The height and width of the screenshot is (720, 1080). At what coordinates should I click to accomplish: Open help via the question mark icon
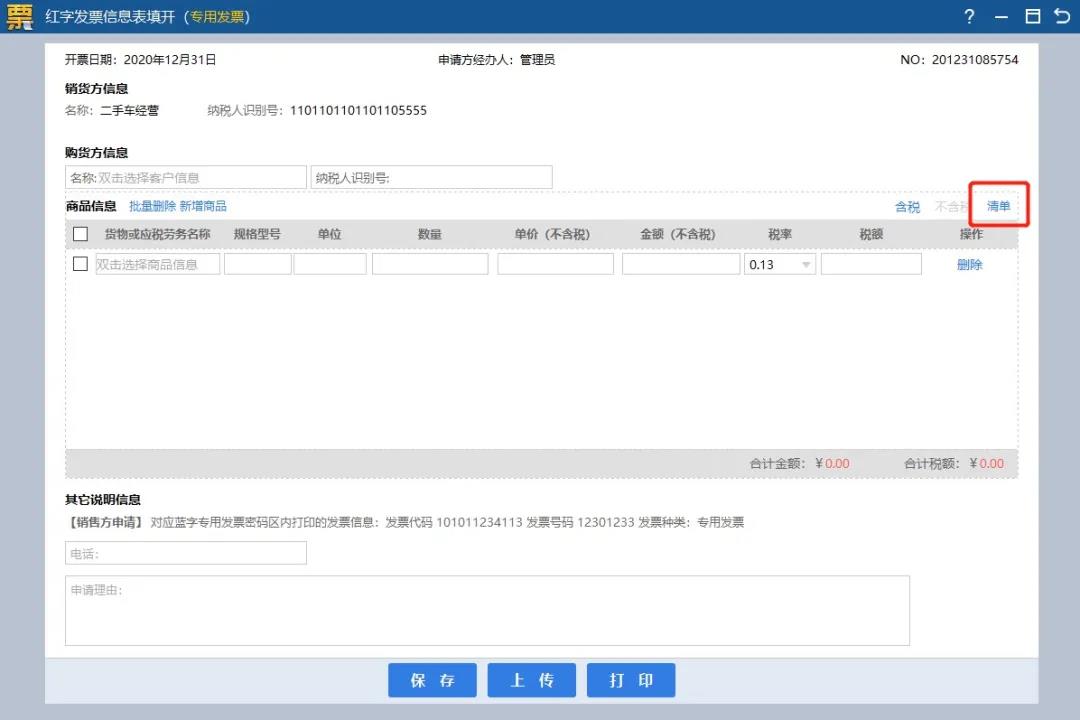[968, 17]
